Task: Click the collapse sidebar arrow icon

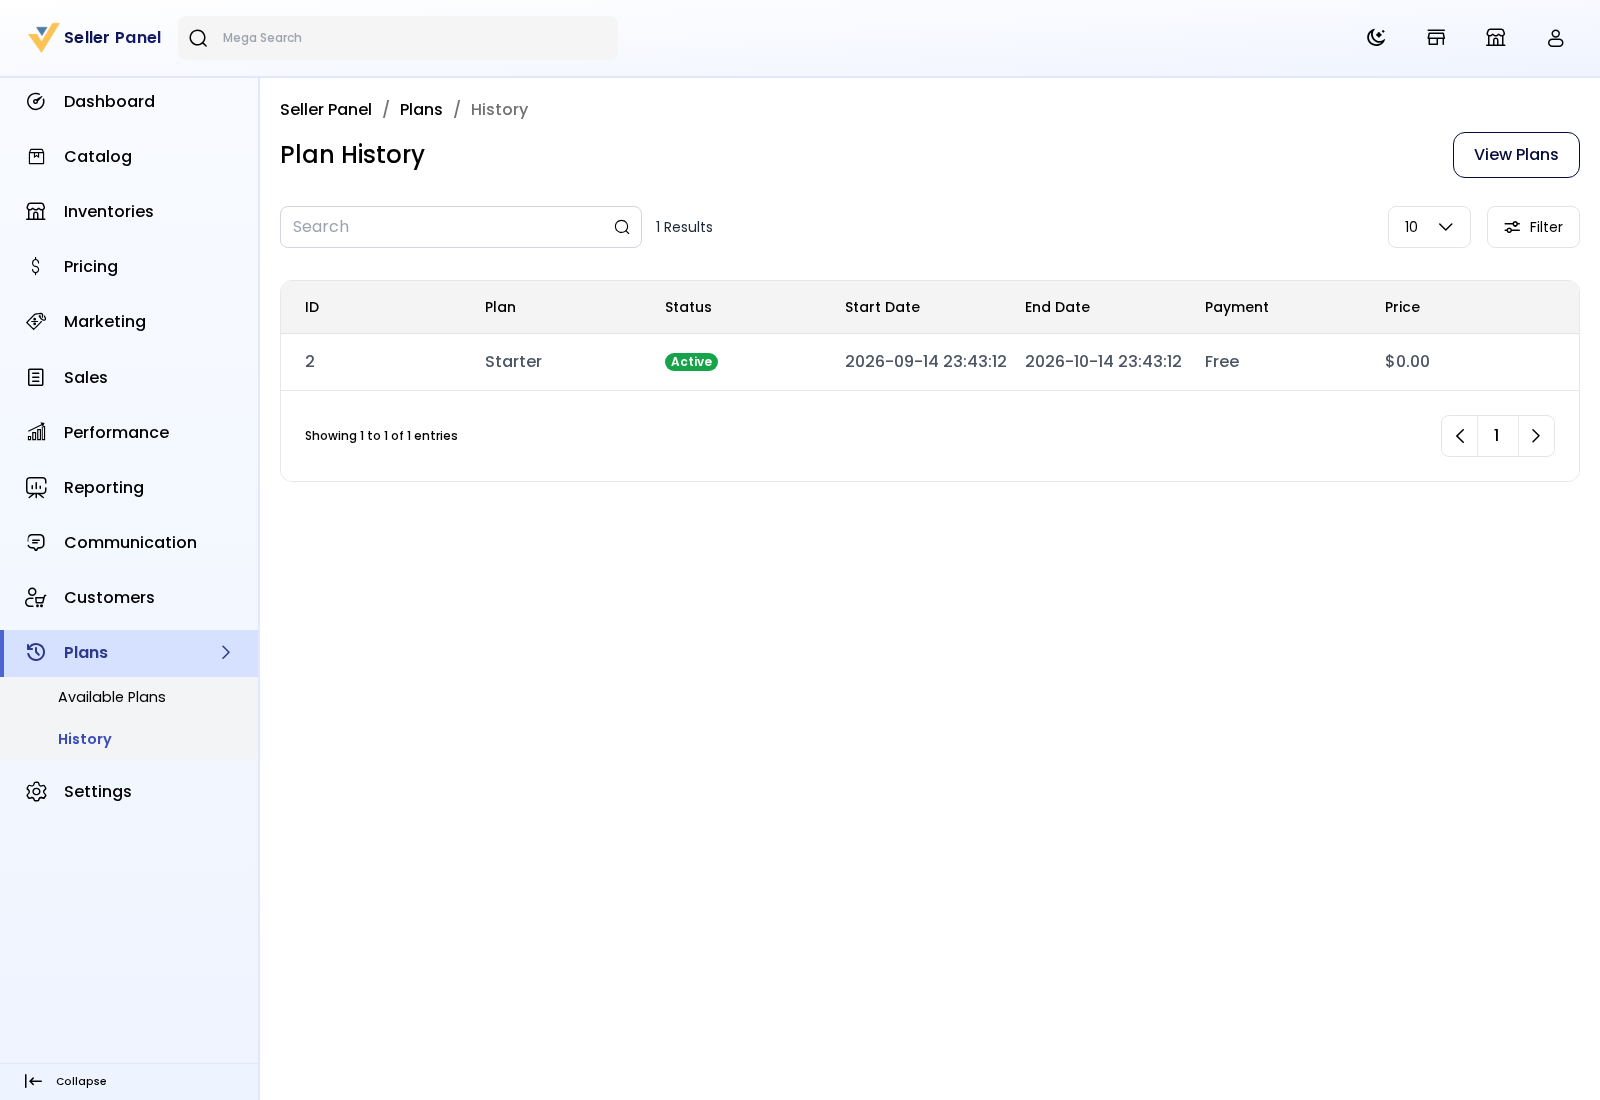Action: point(33,1082)
